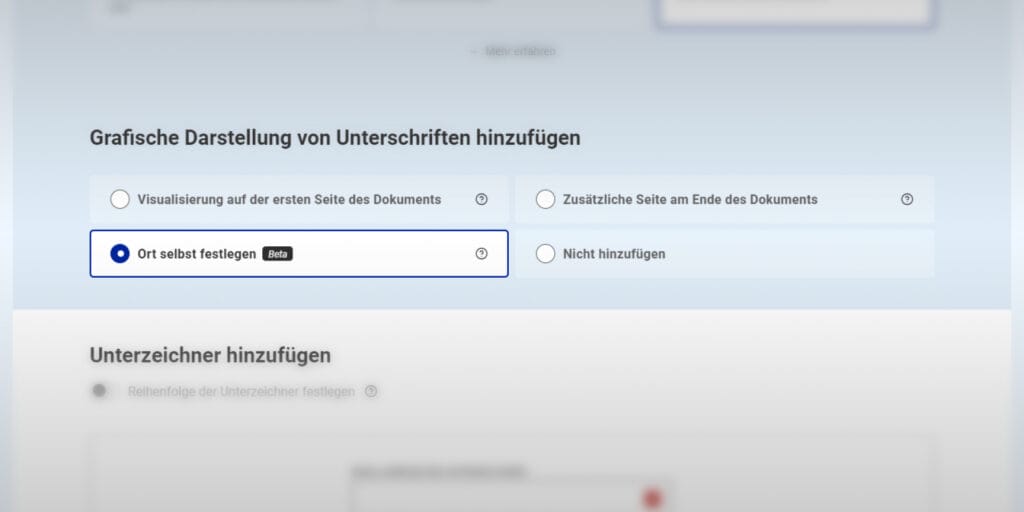1024x512 pixels.
Task: Open the Mehr erfahren link
Action: tap(513, 51)
